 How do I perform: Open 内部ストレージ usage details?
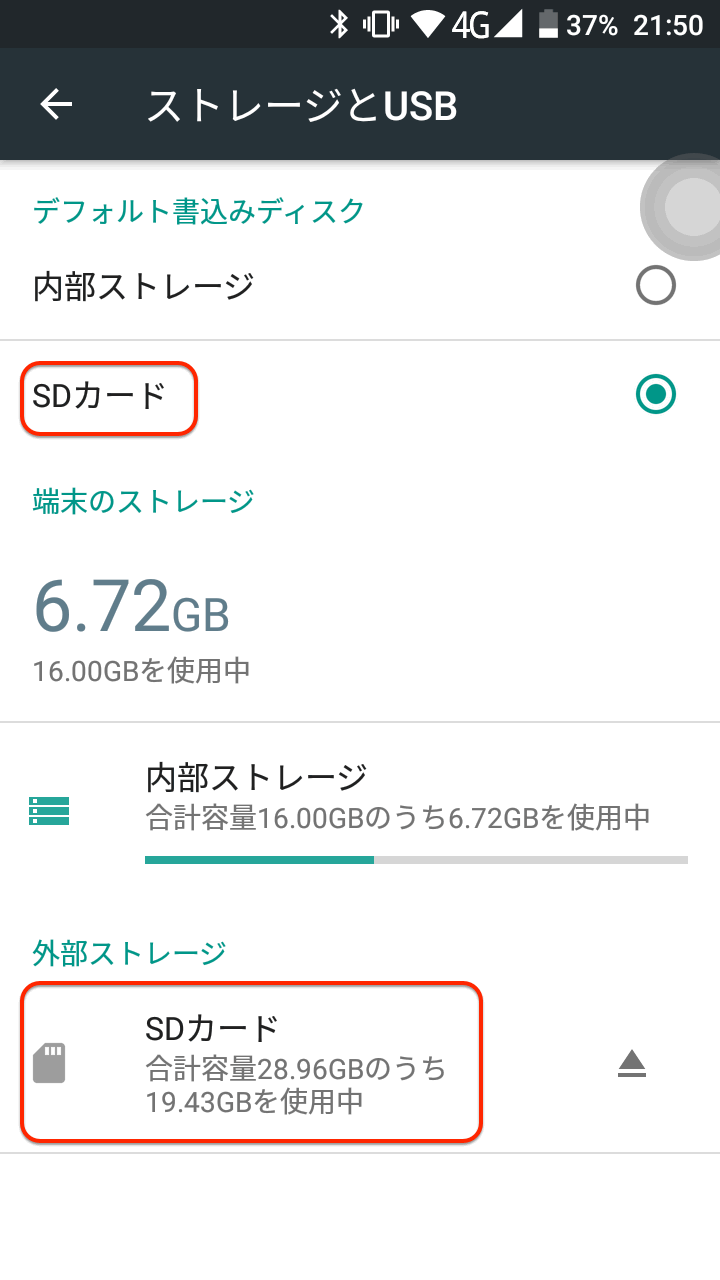pos(398,796)
